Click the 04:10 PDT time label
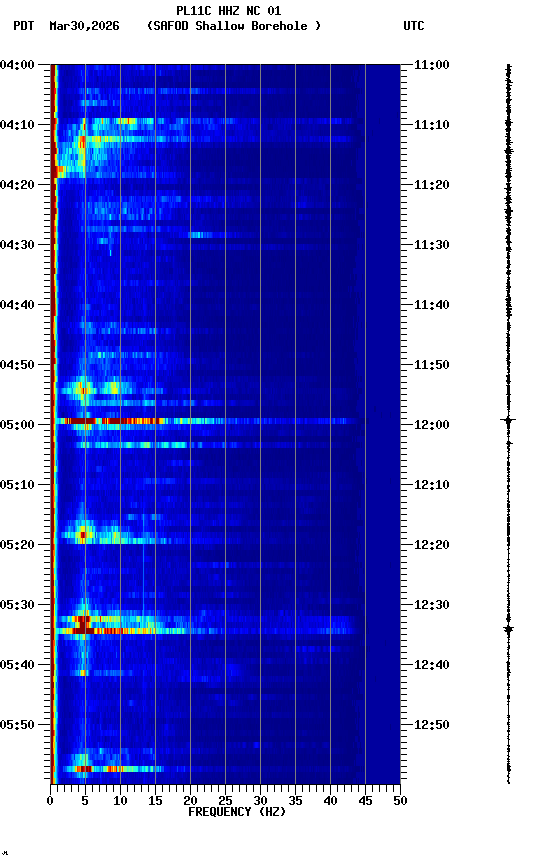 click(x=17, y=125)
